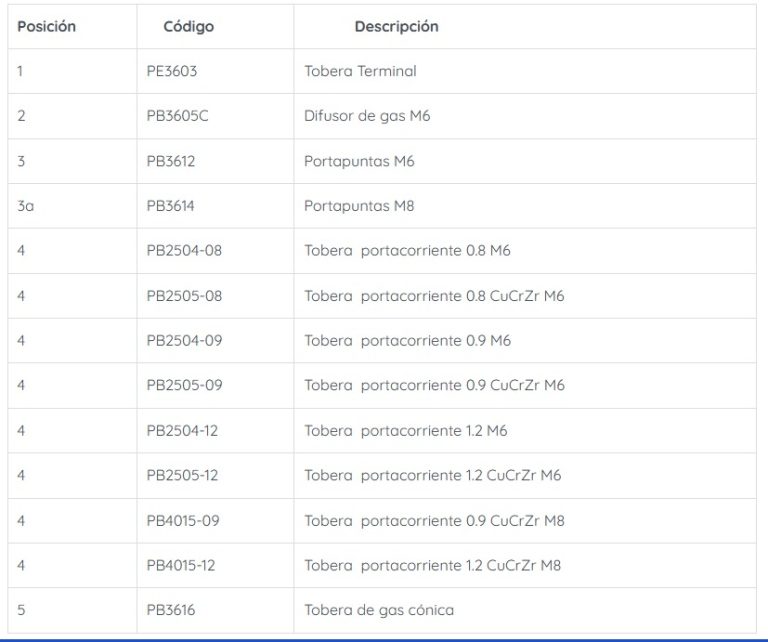
Task: Select Tobera portacorriente 0.8 CuCrZr M6
Action: click(435, 296)
